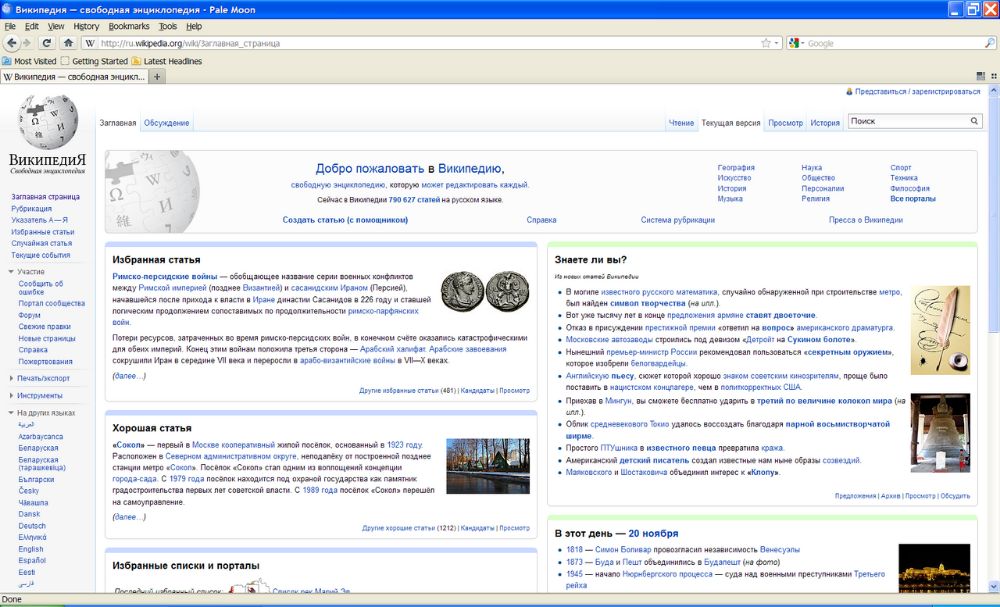Click the login user icon at top right

(x=849, y=92)
